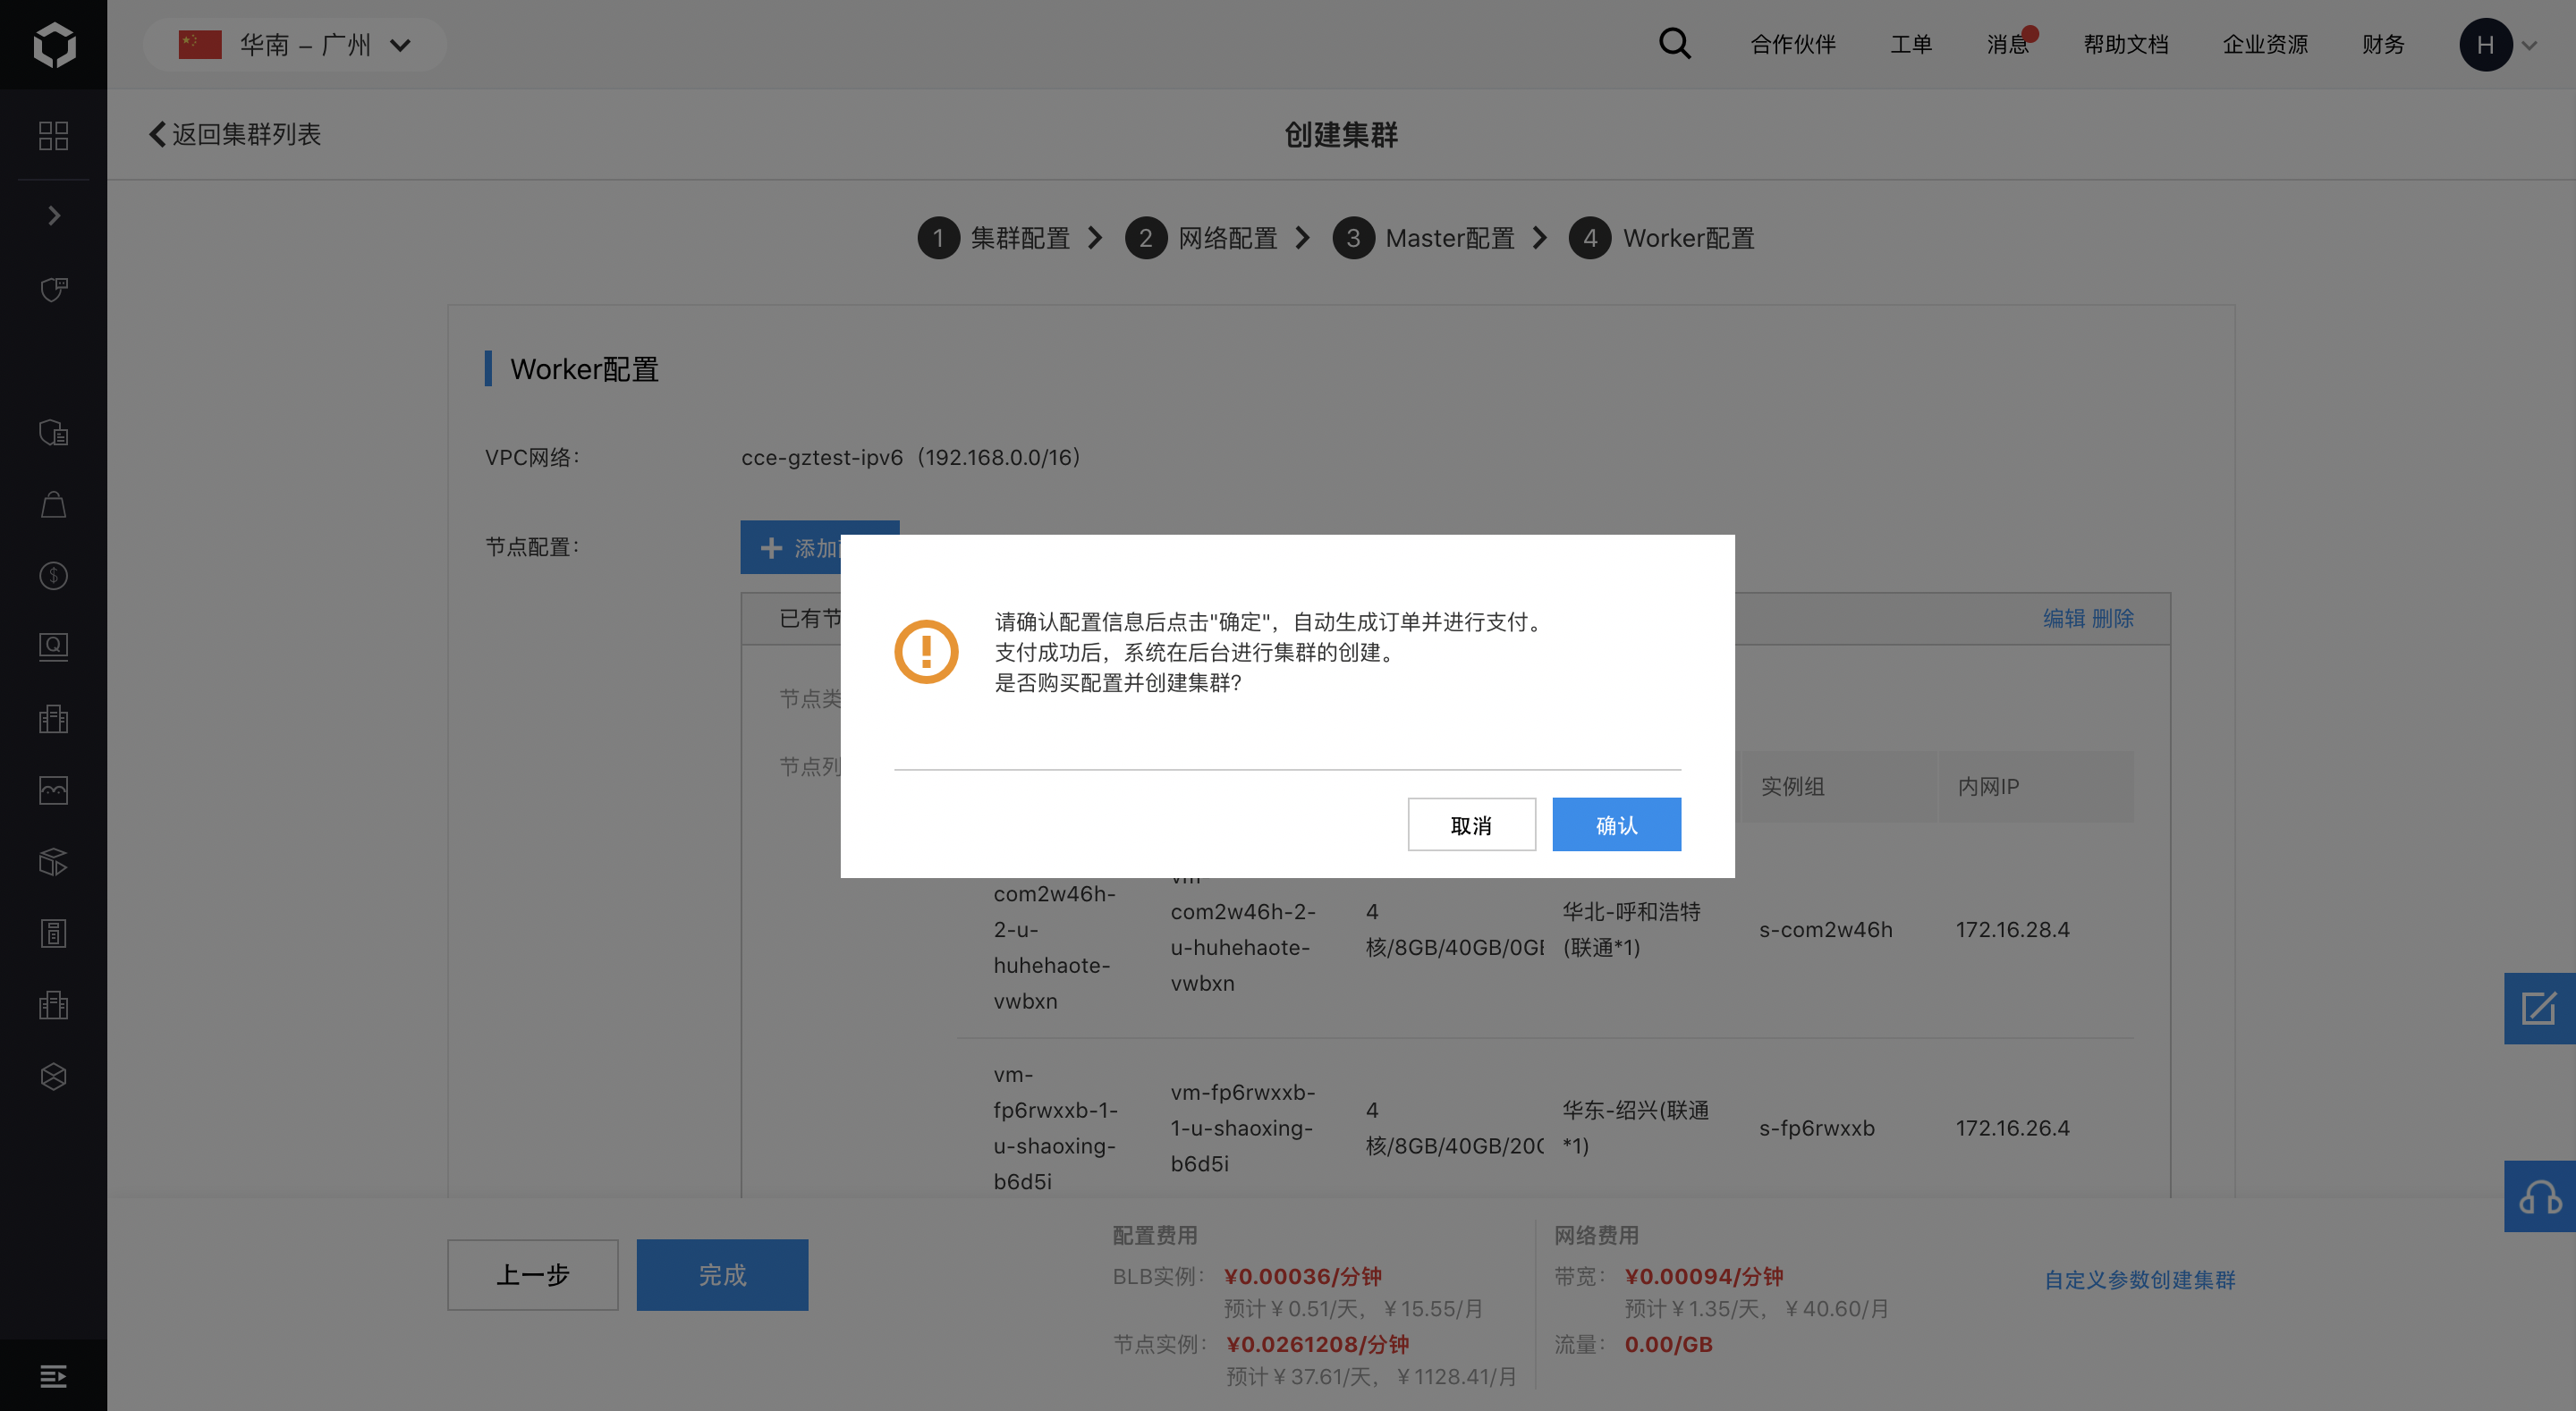The width and height of the screenshot is (2576, 1411).
Task: Go back via 返回集群列表
Action: click(x=235, y=134)
